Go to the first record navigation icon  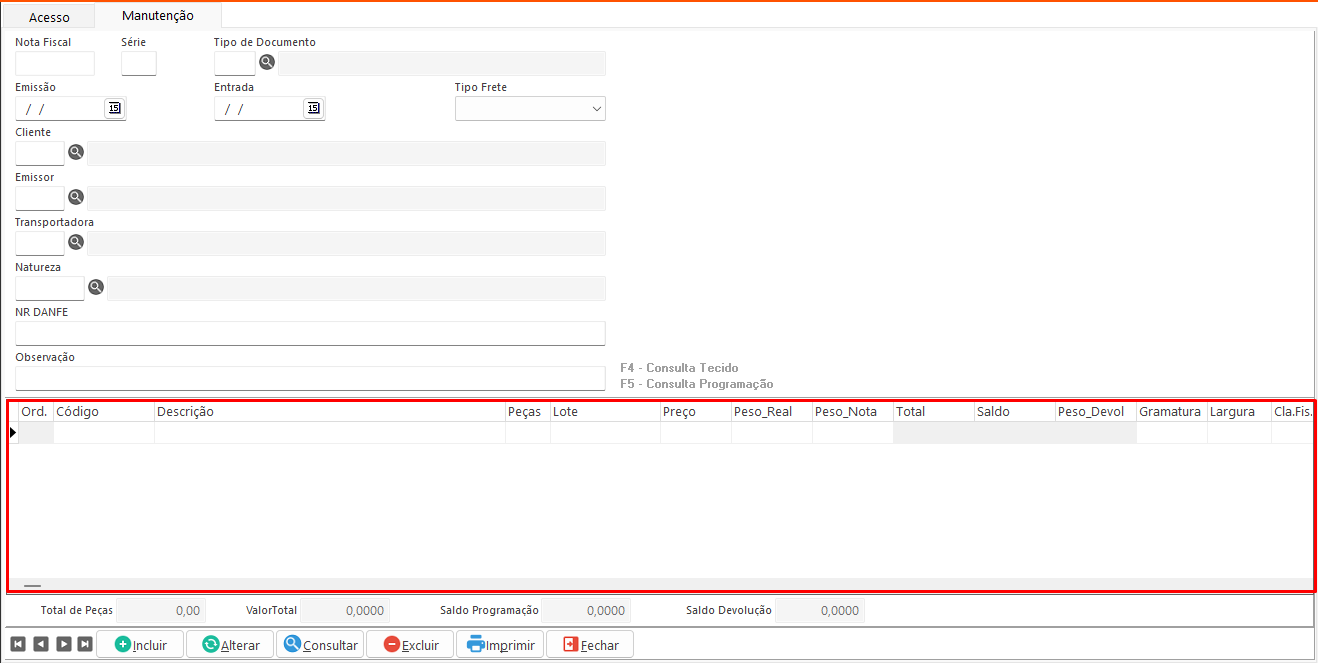18,644
